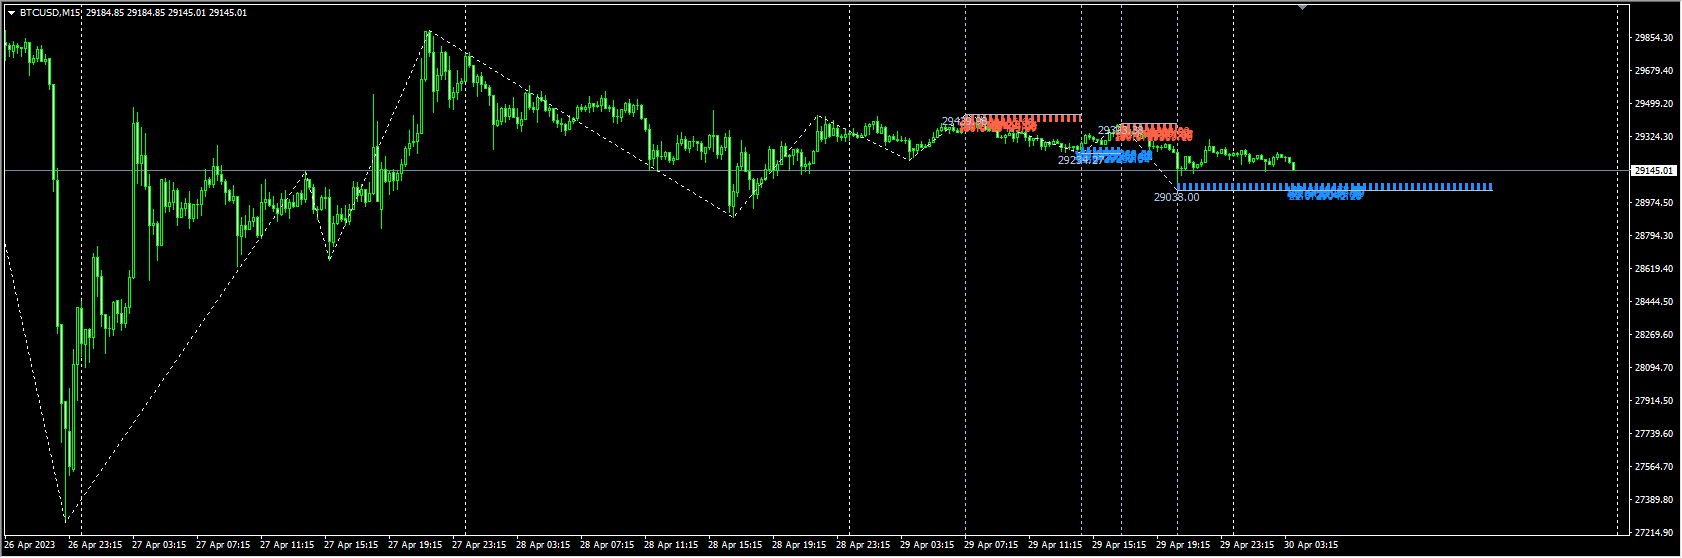Click price axis label 28974.50
The image size is (1682, 558).
(x=1653, y=203)
